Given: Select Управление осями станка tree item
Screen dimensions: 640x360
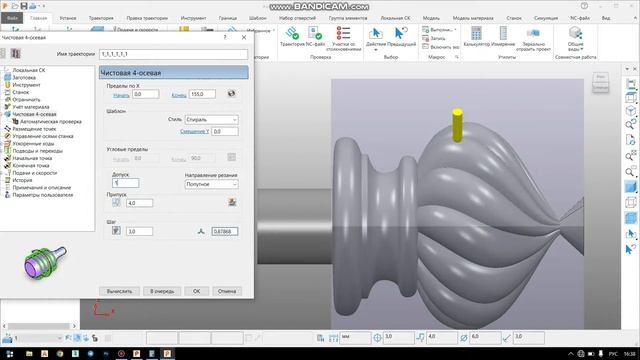Looking at the screenshot, I should [x=43, y=136].
